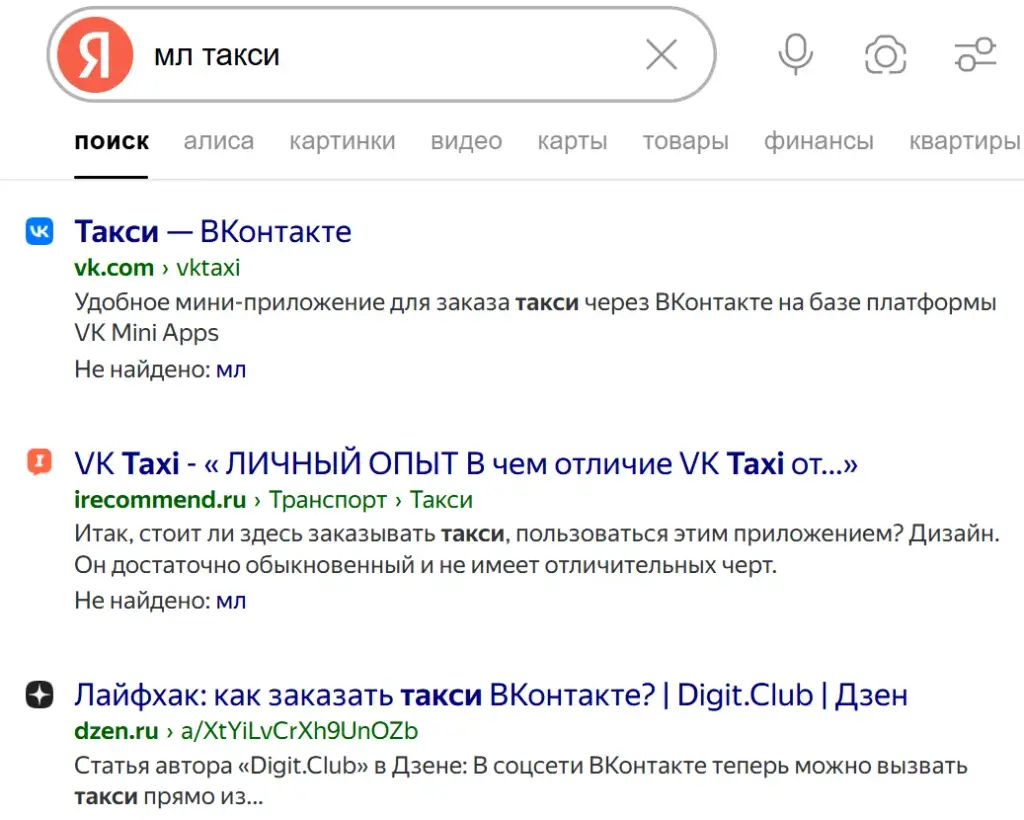Click the vktaxi path breadcrumb
Image resolution: width=1024 pixels, height=820 pixels.
[x=208, y=268]
